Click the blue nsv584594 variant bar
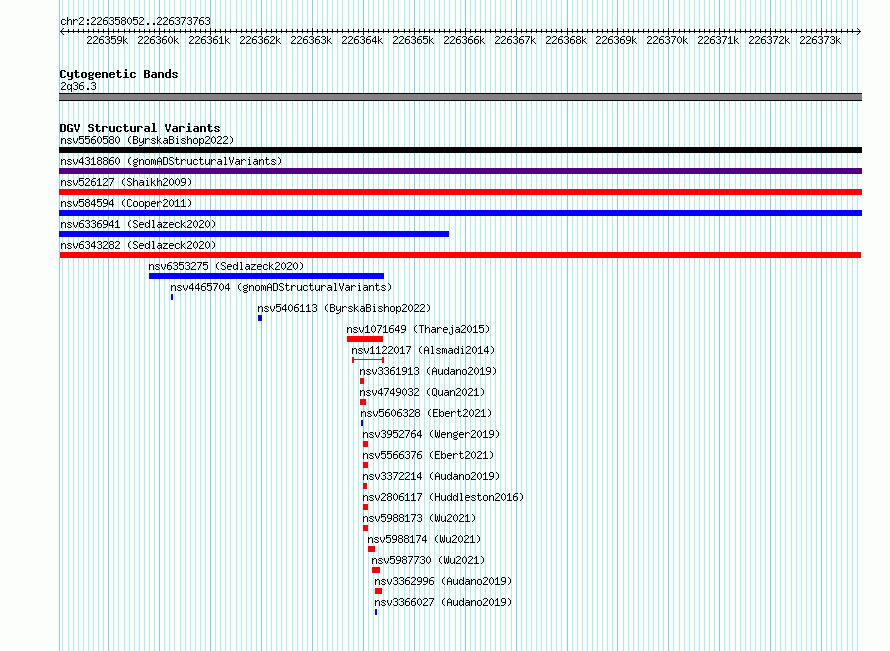The image size is (890, 651). [460, 213]
